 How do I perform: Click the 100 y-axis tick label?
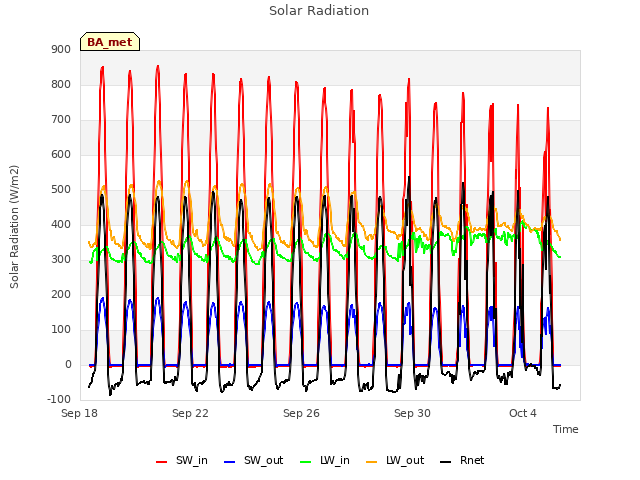[x=61, y=330]
